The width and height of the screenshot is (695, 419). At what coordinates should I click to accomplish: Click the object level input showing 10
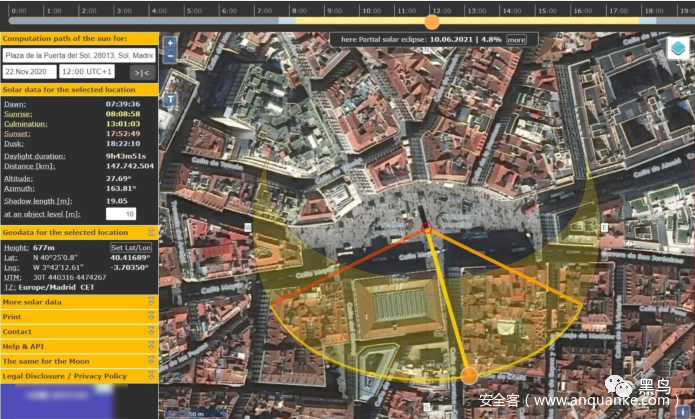(x=121, y=214)
